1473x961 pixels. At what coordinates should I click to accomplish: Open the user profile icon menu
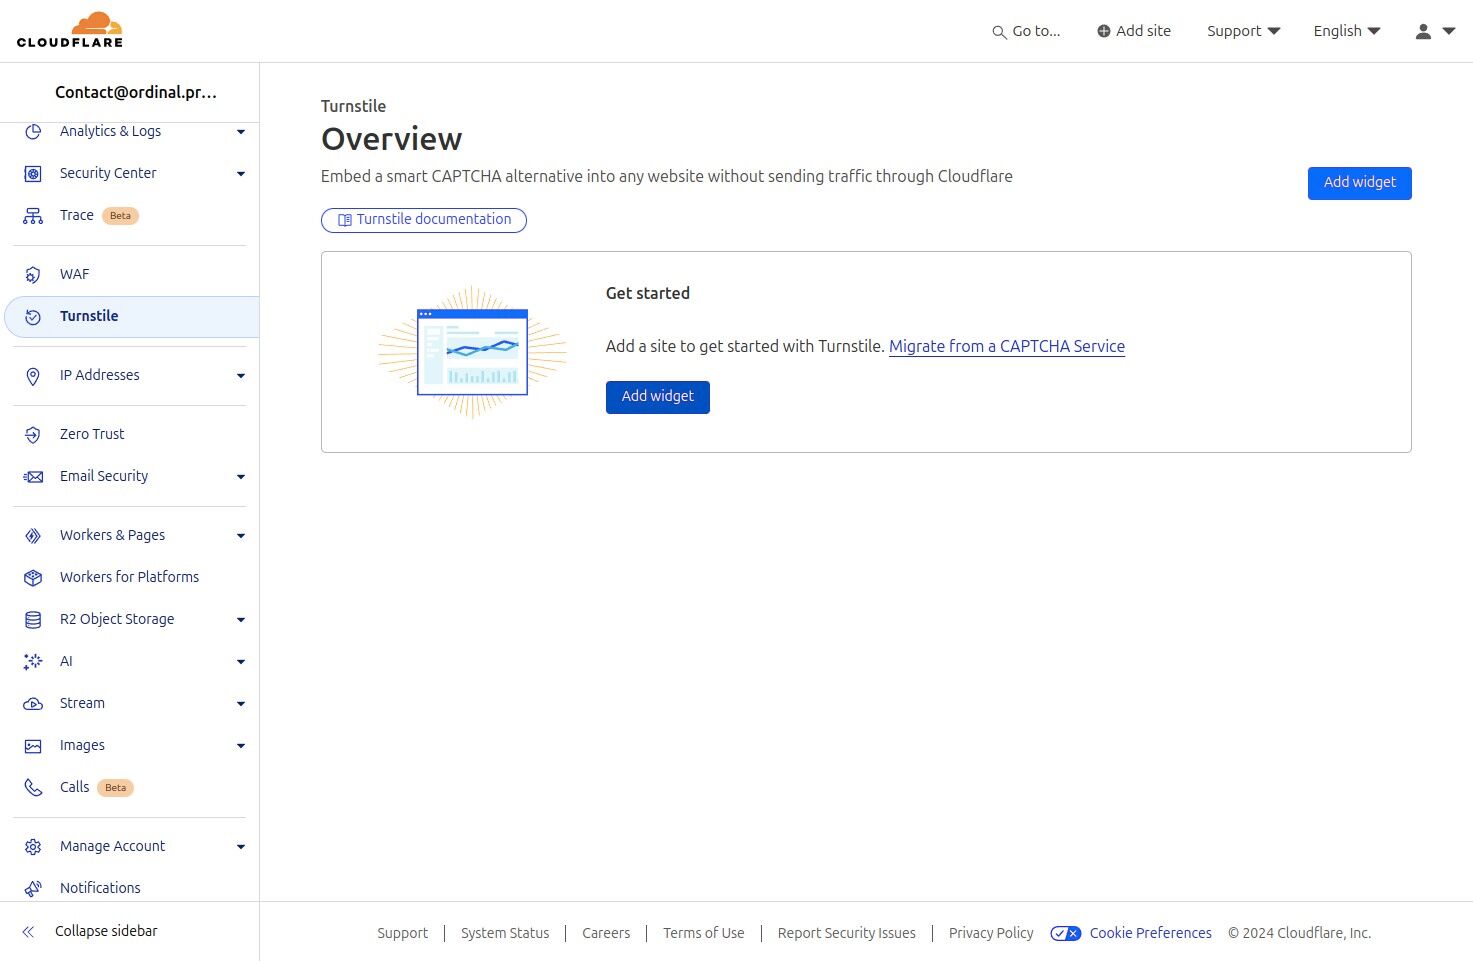[1435, 31]
